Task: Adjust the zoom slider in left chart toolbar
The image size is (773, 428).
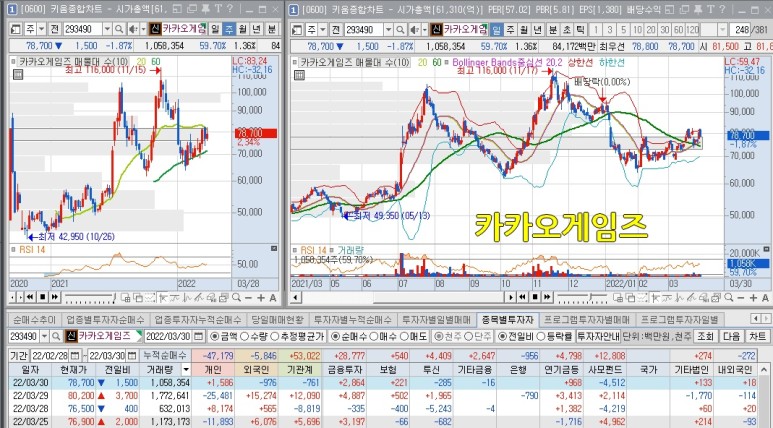Action: [89, 297]
